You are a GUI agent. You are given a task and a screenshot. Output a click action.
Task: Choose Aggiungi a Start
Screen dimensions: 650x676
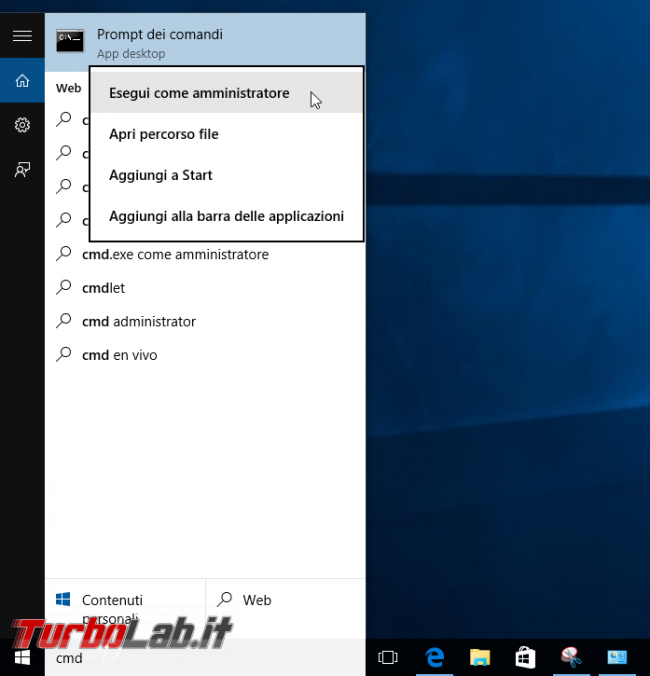[x=226, y=175]
